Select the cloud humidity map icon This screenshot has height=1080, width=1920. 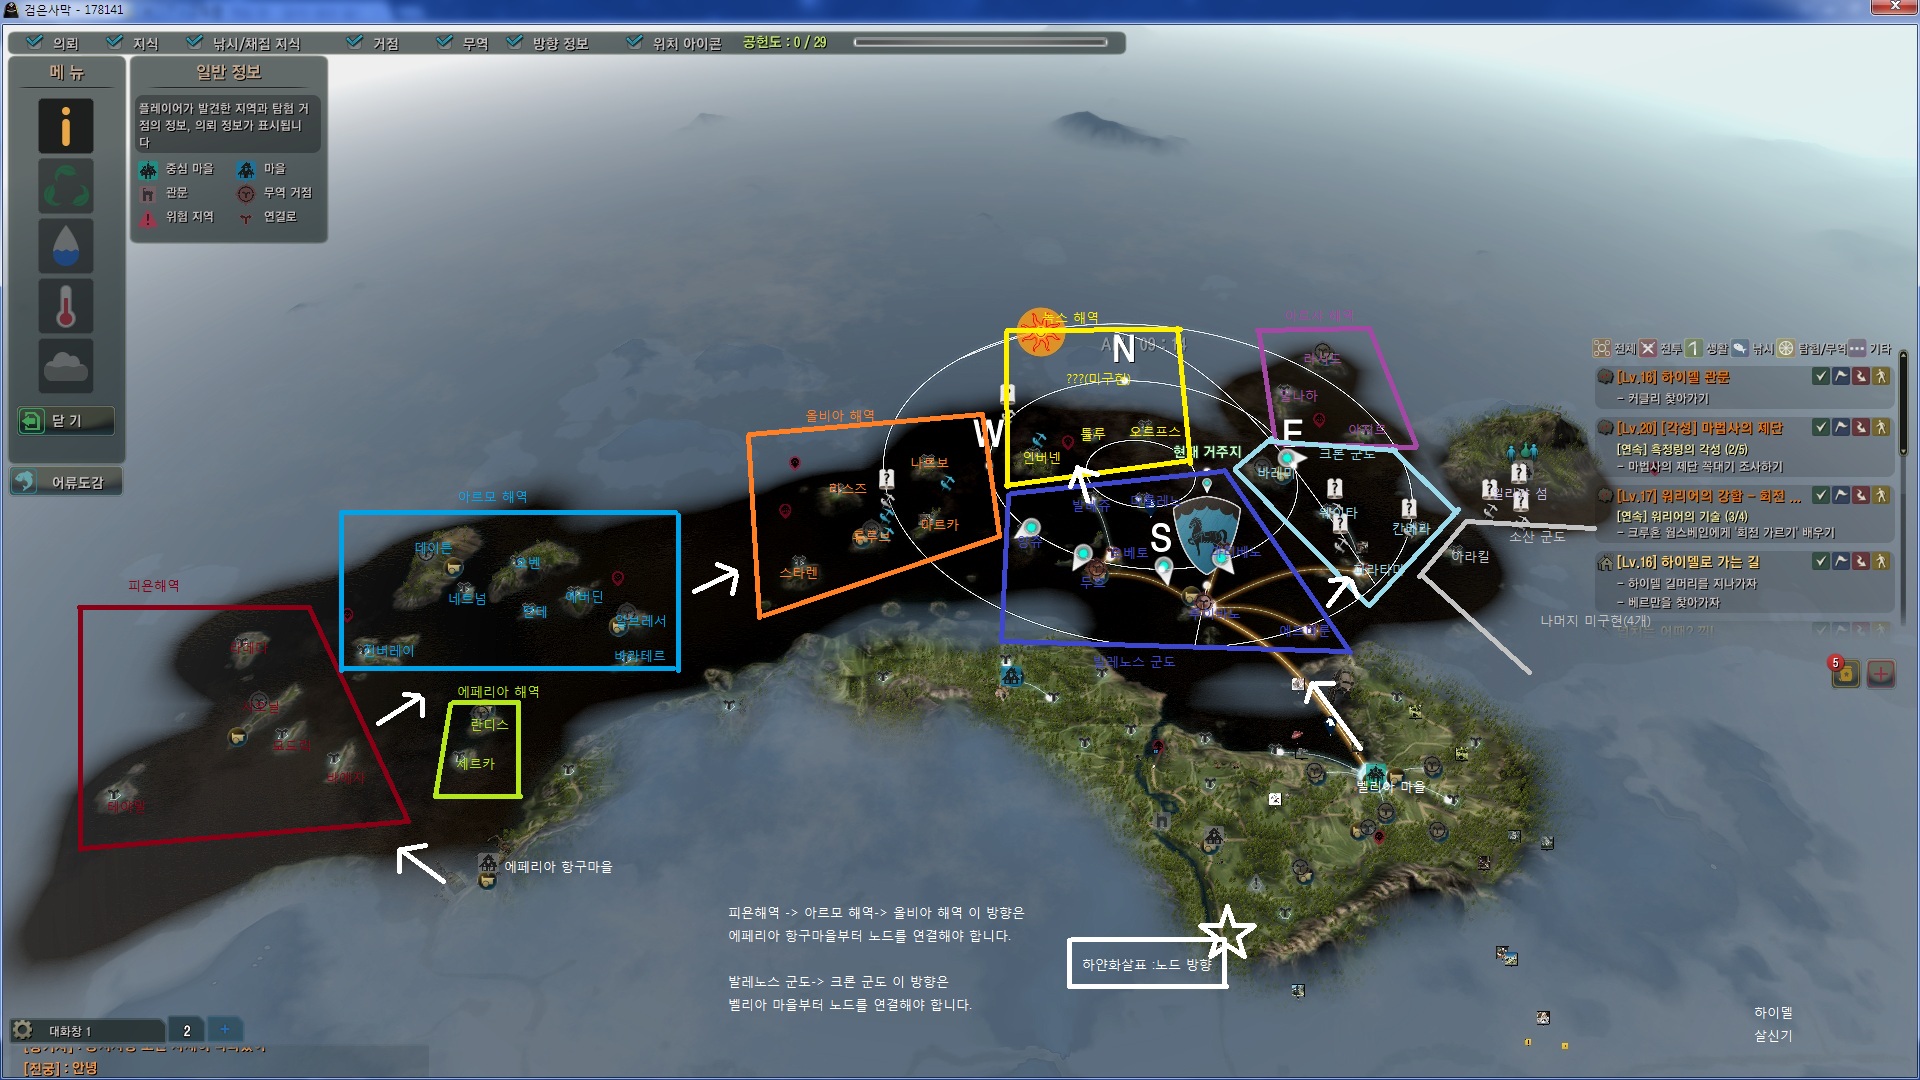click(66, 366)
